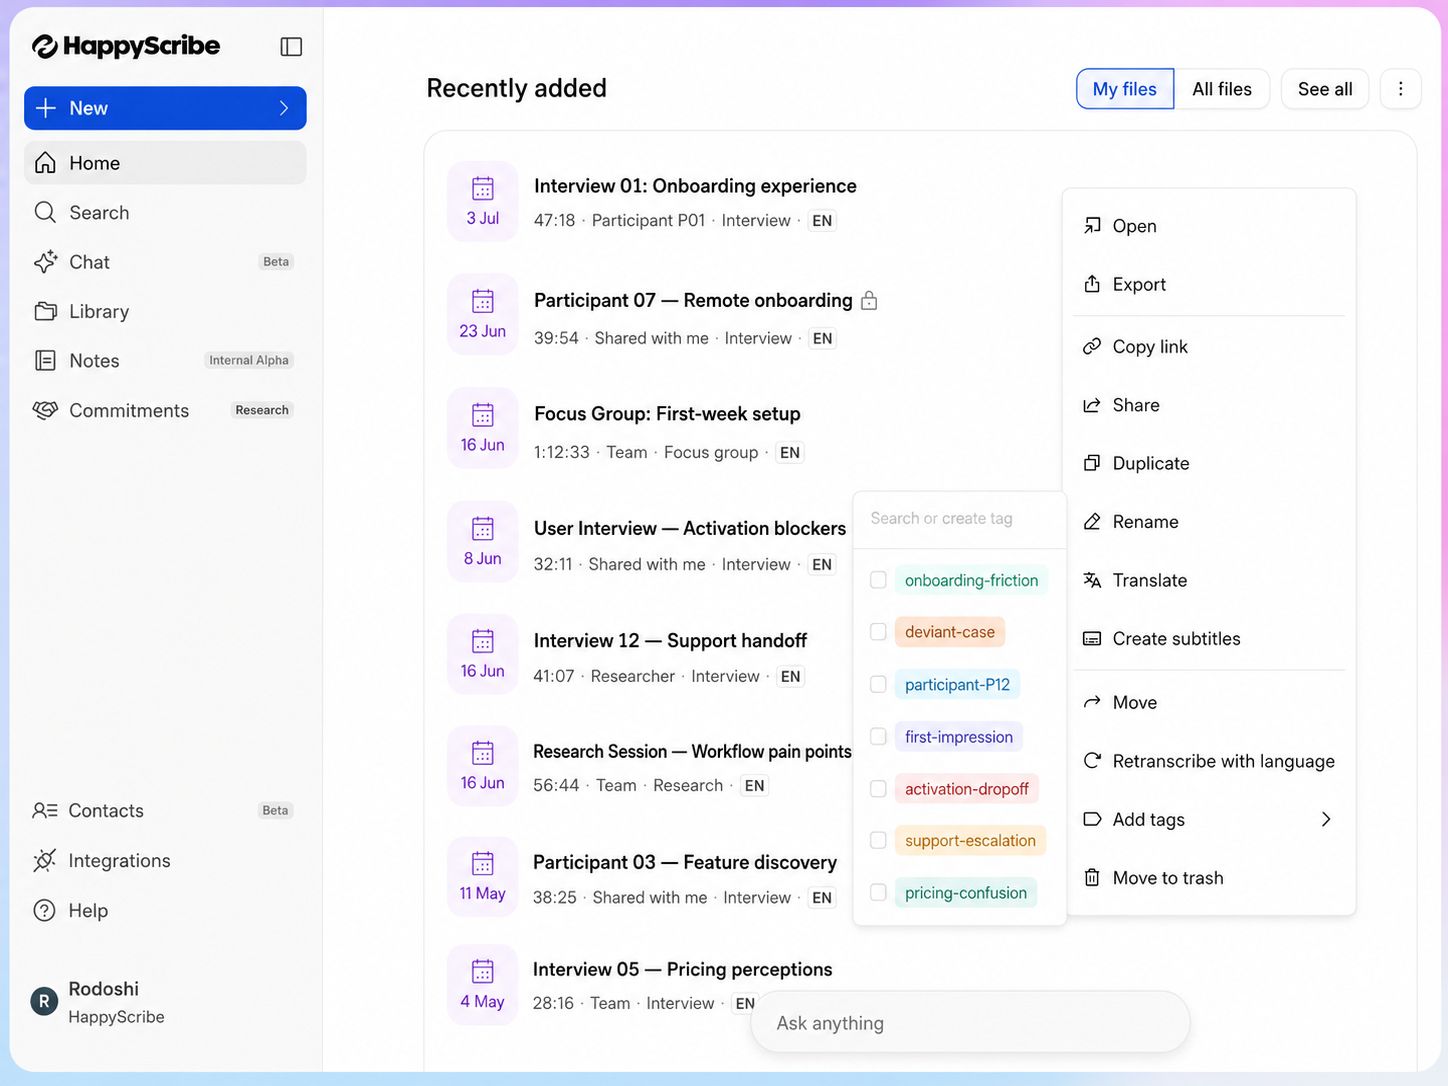
Task: Click the New label on blue button
Action: click(88, 108)
